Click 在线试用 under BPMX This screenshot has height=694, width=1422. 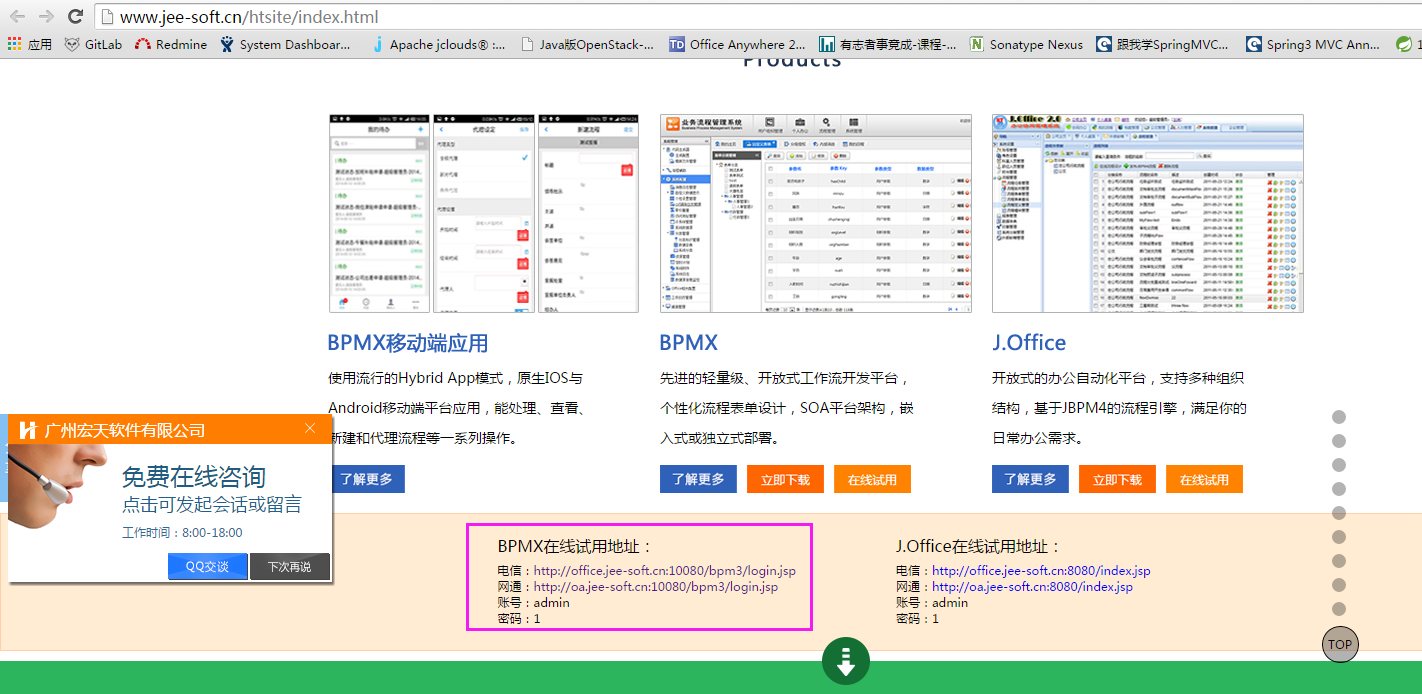pyautogui.click(x=872, y=479)
